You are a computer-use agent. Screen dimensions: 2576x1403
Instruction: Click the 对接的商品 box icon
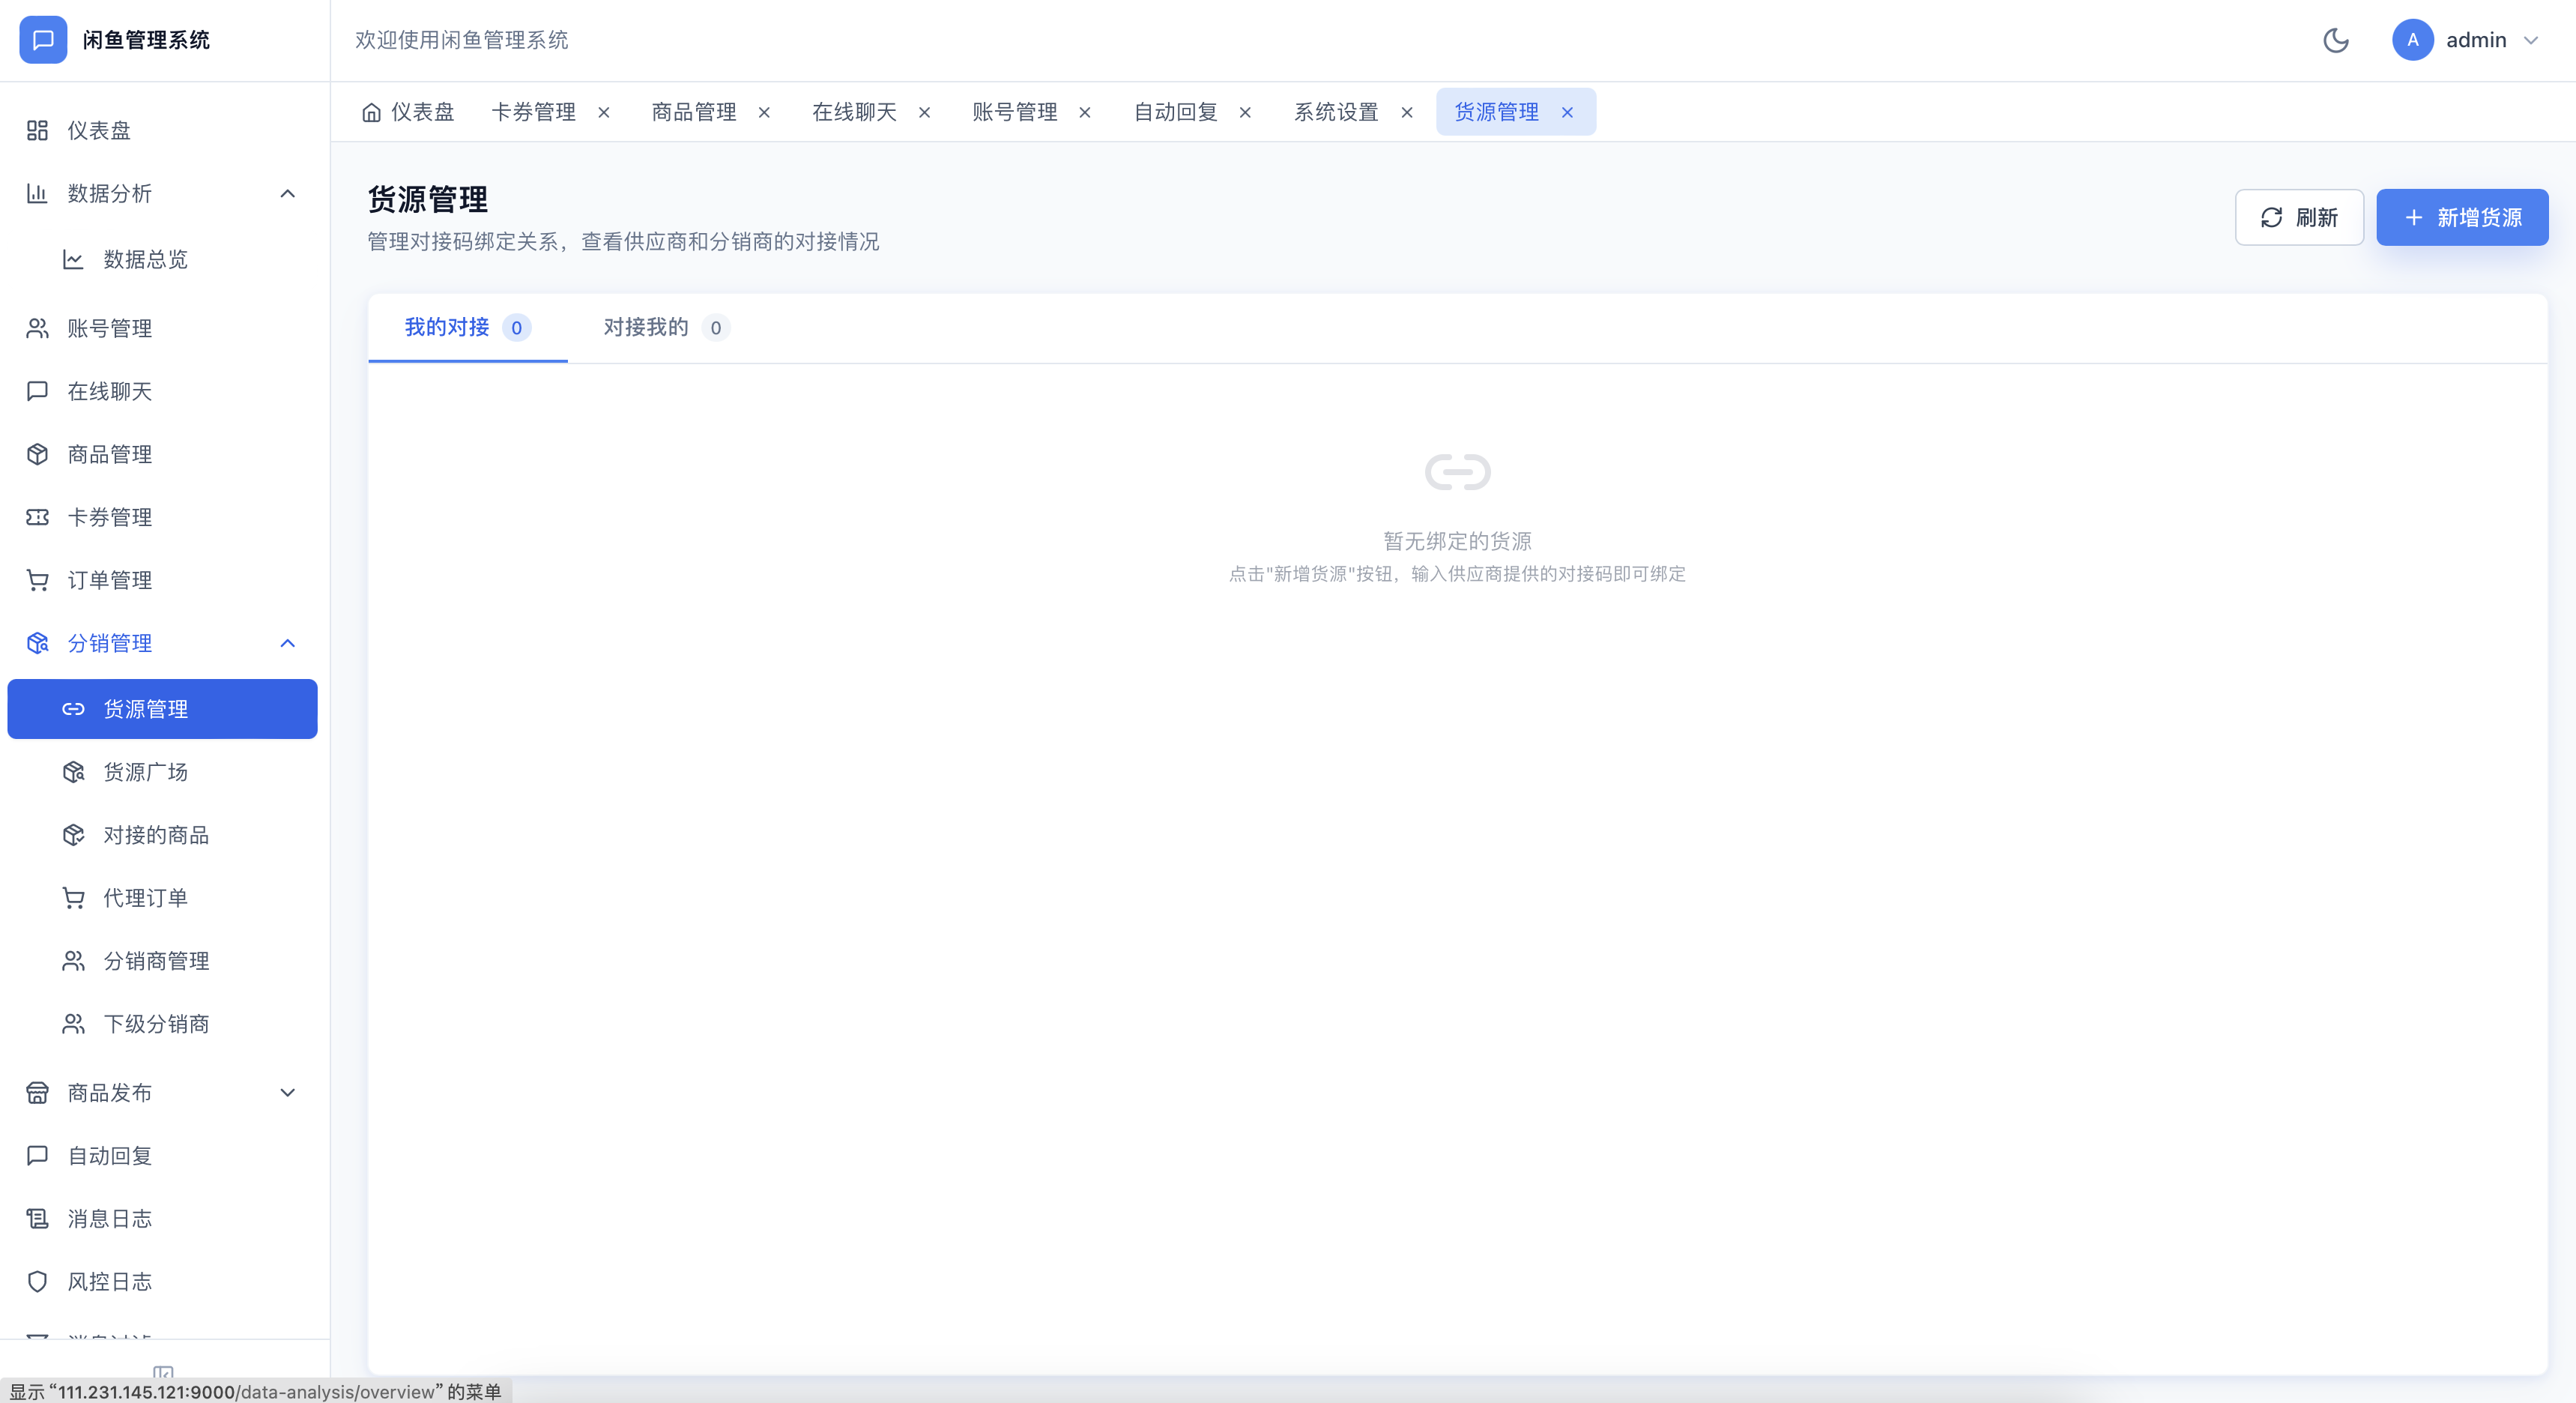tap(73, 835)
